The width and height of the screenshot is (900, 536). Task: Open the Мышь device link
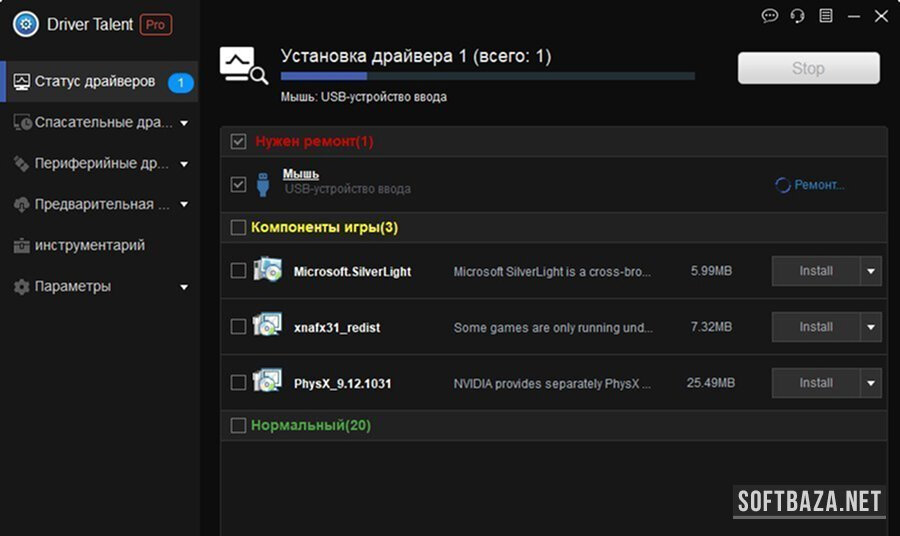301,174
